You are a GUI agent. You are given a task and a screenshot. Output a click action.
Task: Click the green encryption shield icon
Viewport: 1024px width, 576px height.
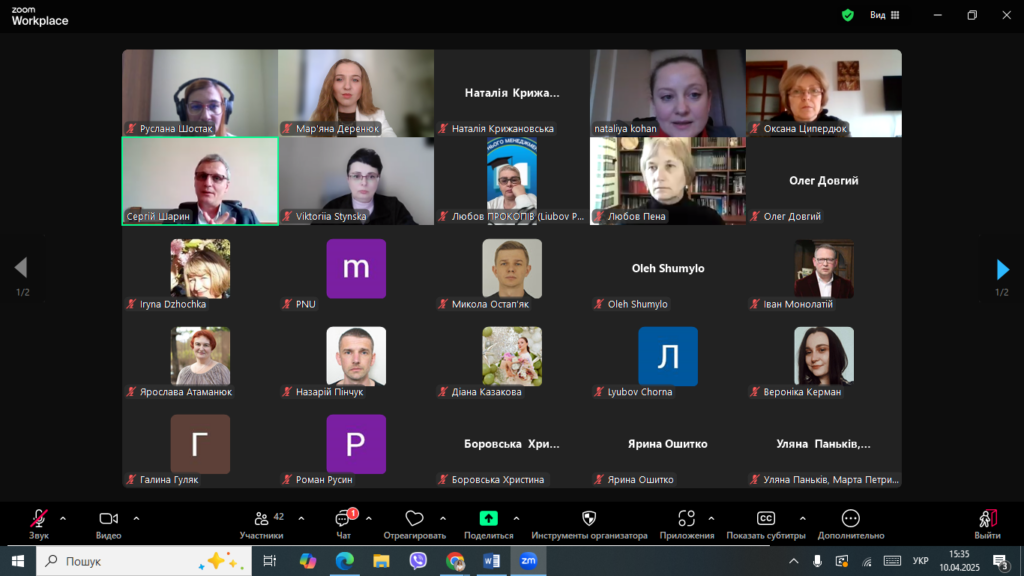point(848,15)
